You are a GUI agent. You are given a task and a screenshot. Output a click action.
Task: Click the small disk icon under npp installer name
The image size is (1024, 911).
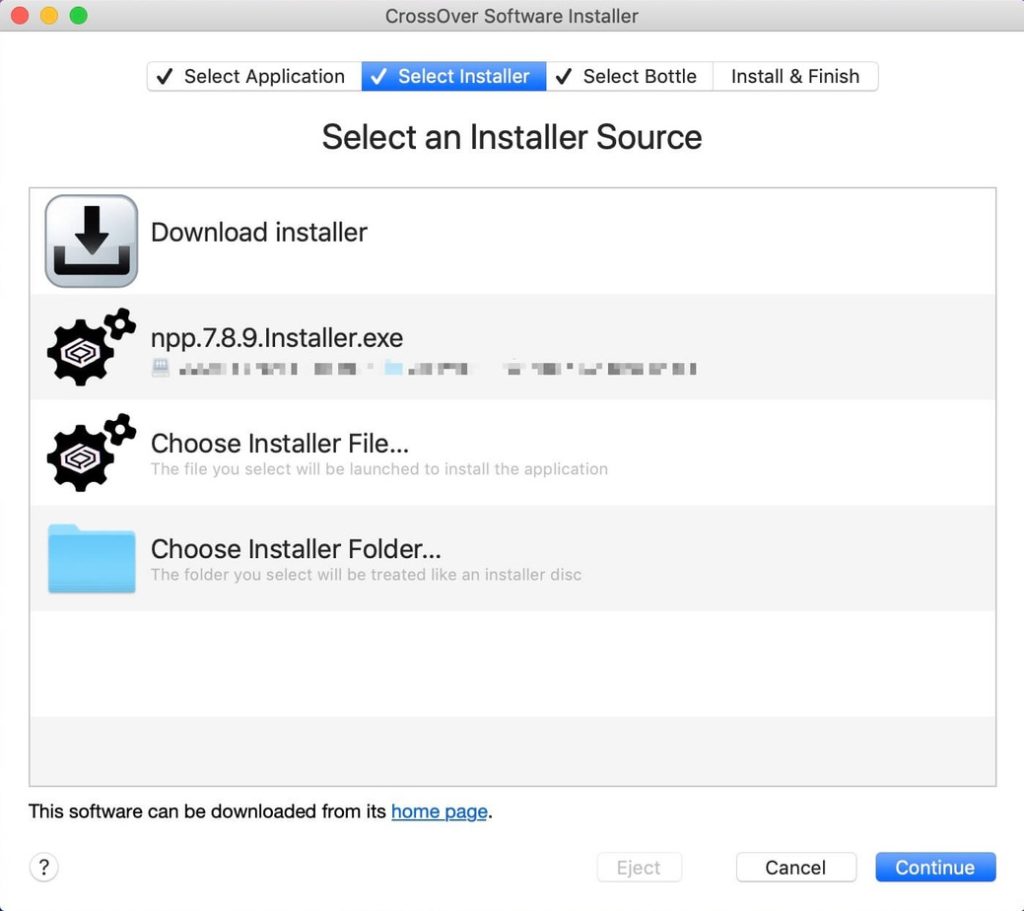pos(160,368)
